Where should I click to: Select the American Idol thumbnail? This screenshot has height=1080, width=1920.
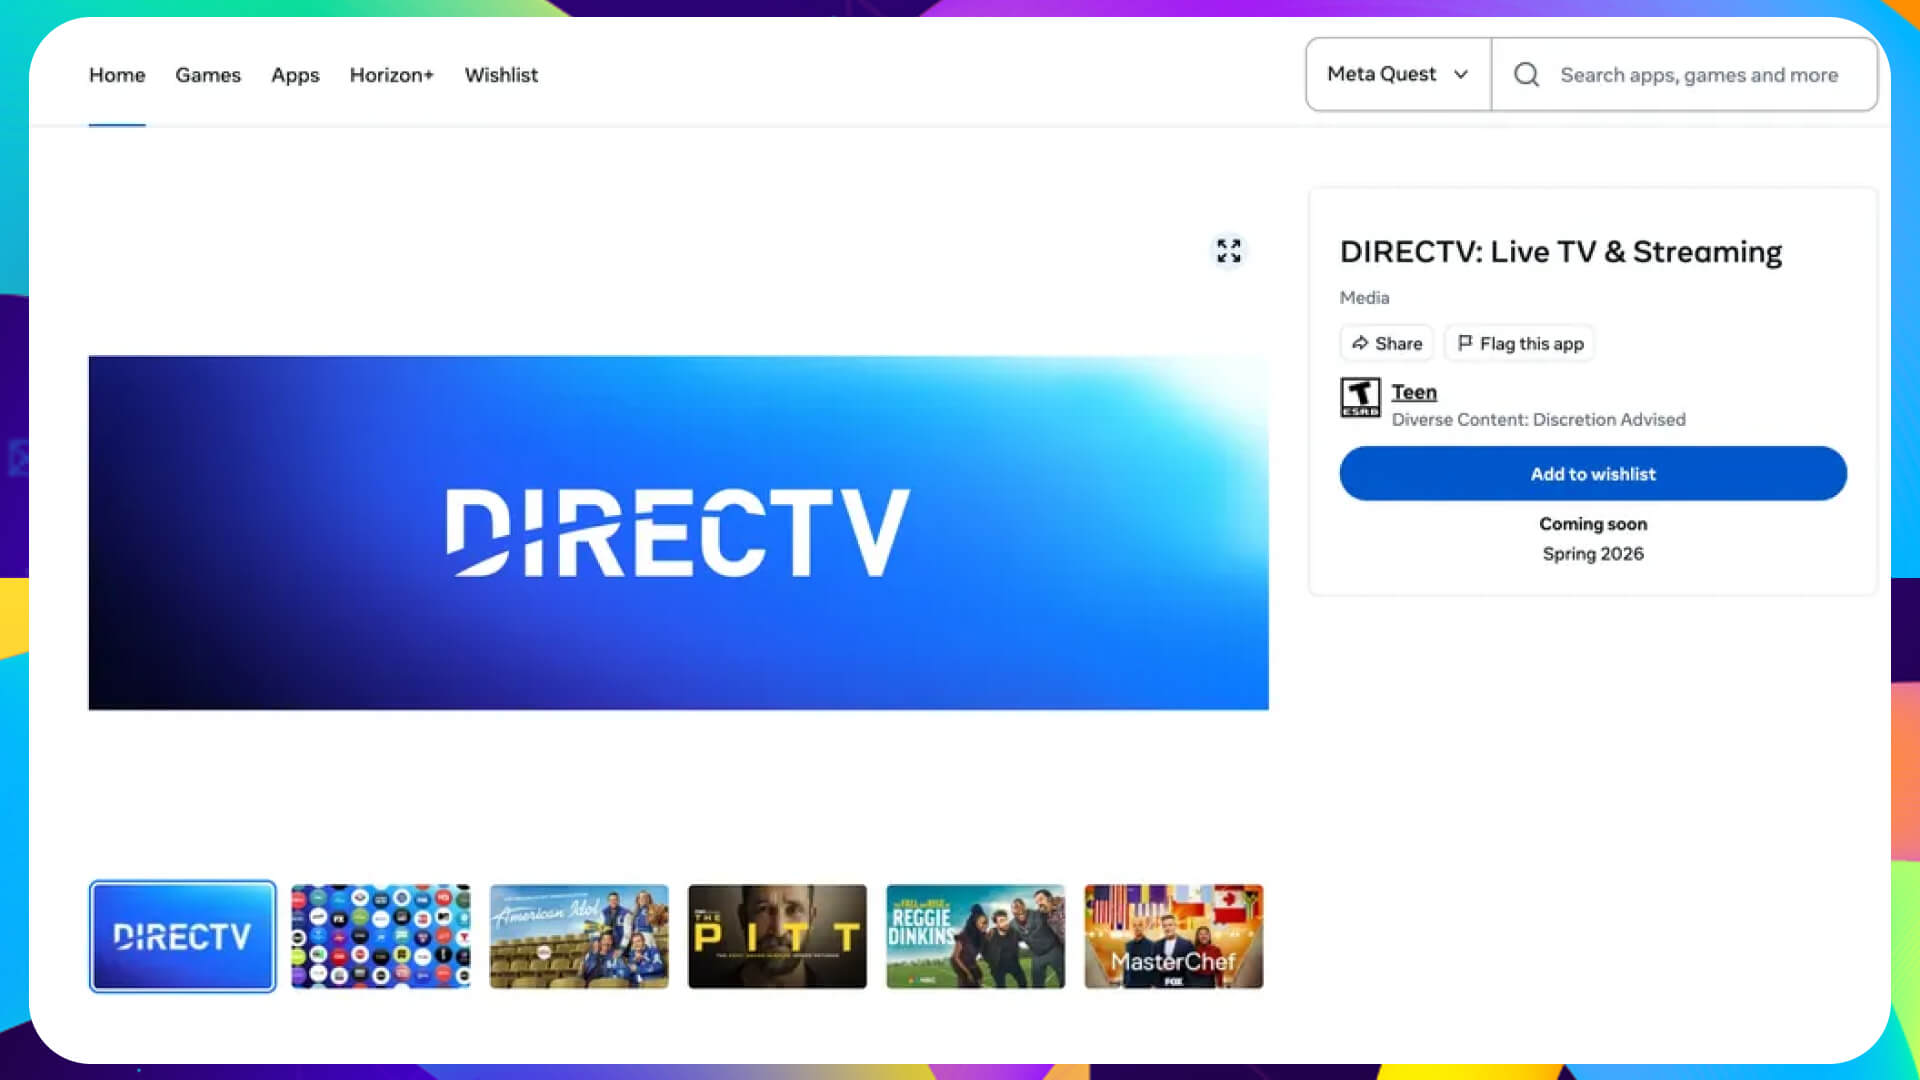tap(579, 937)
